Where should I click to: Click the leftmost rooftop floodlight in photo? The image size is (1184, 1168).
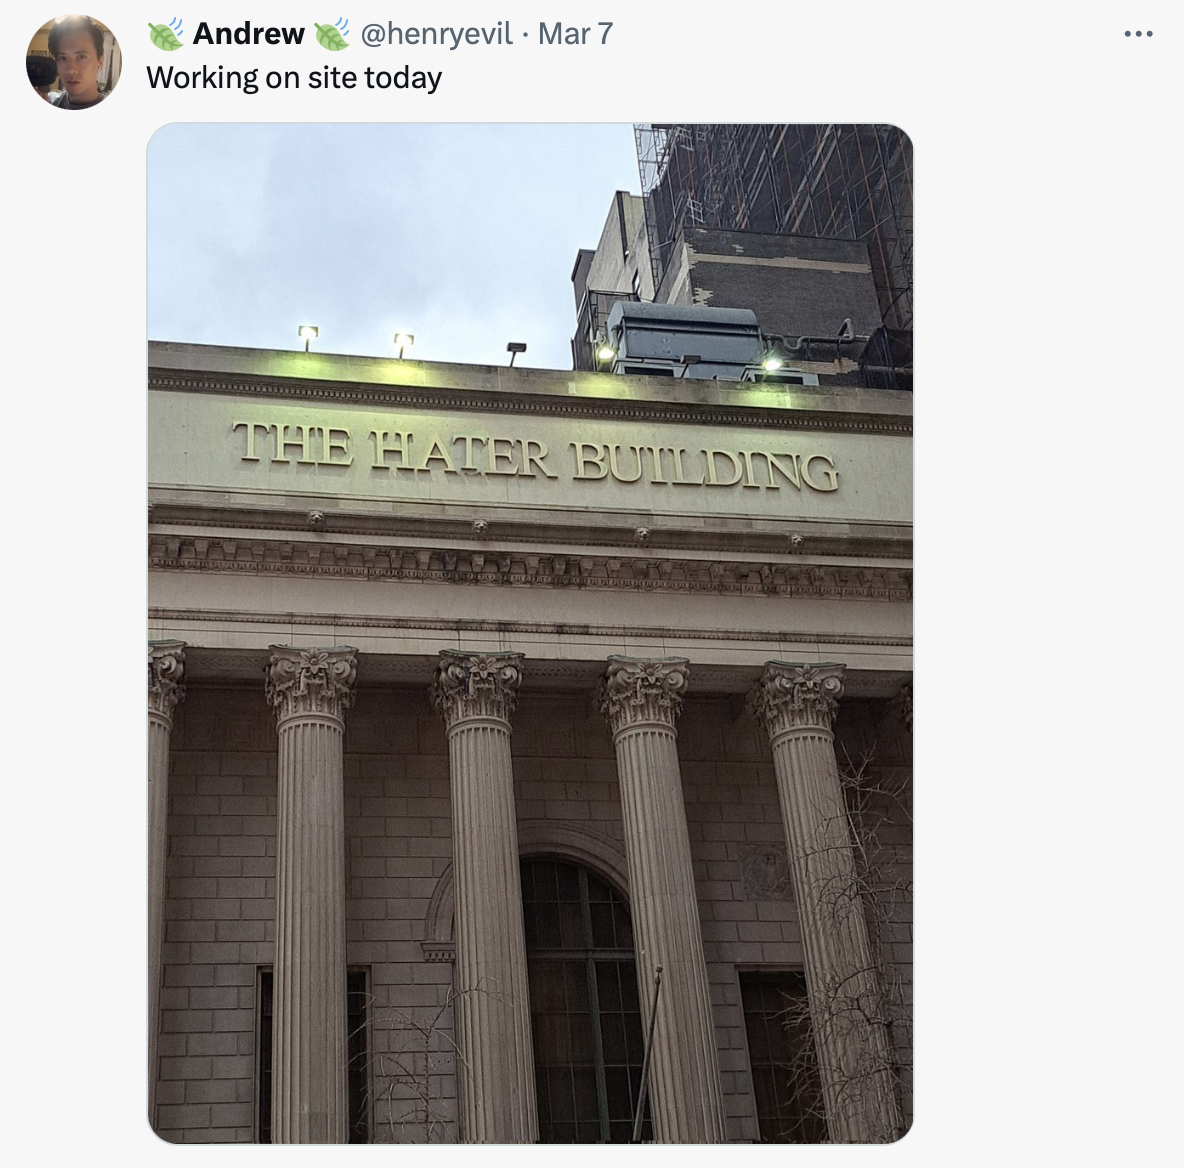click(x=307, y=336)
